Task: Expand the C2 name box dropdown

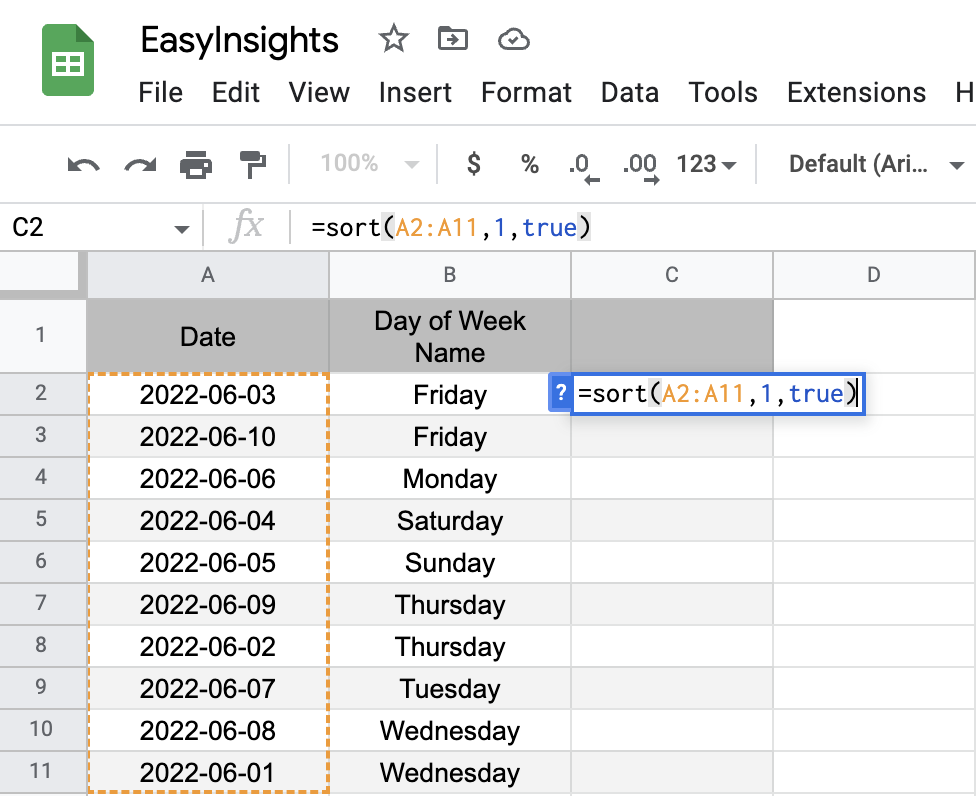Action: pos(181,229)
